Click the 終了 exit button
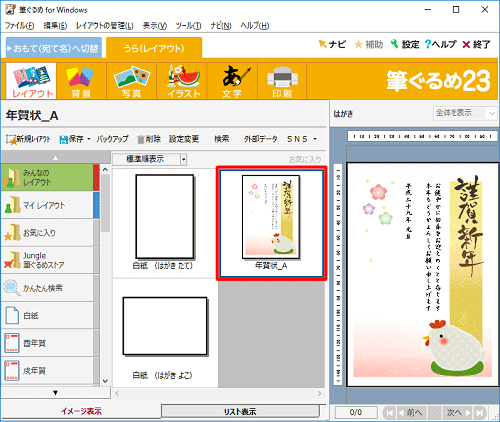This screenshot has height=422, width=500. coord(476,44)
